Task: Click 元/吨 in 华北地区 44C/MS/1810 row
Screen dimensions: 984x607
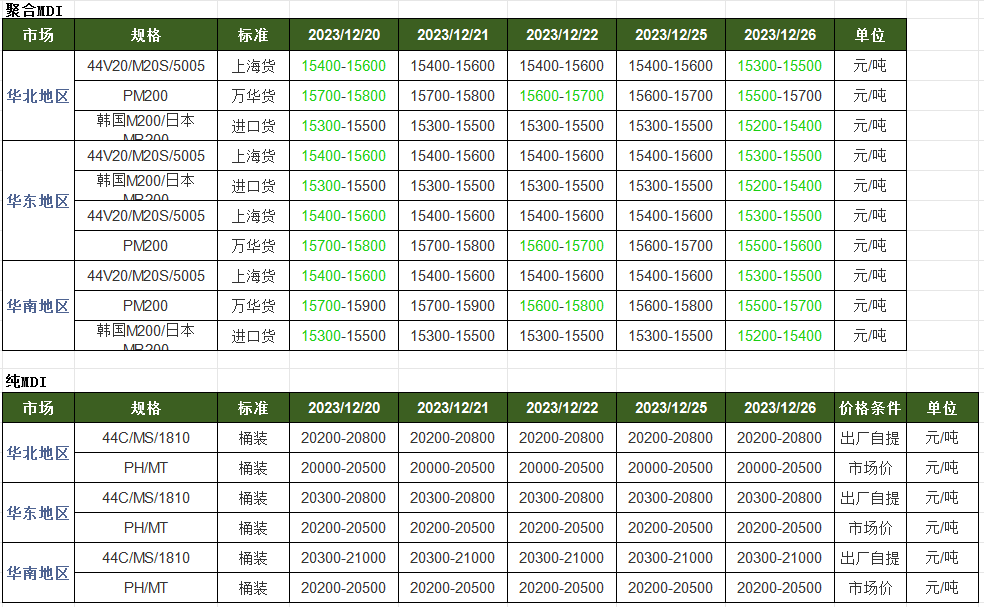Action: (x=942, y=438)
